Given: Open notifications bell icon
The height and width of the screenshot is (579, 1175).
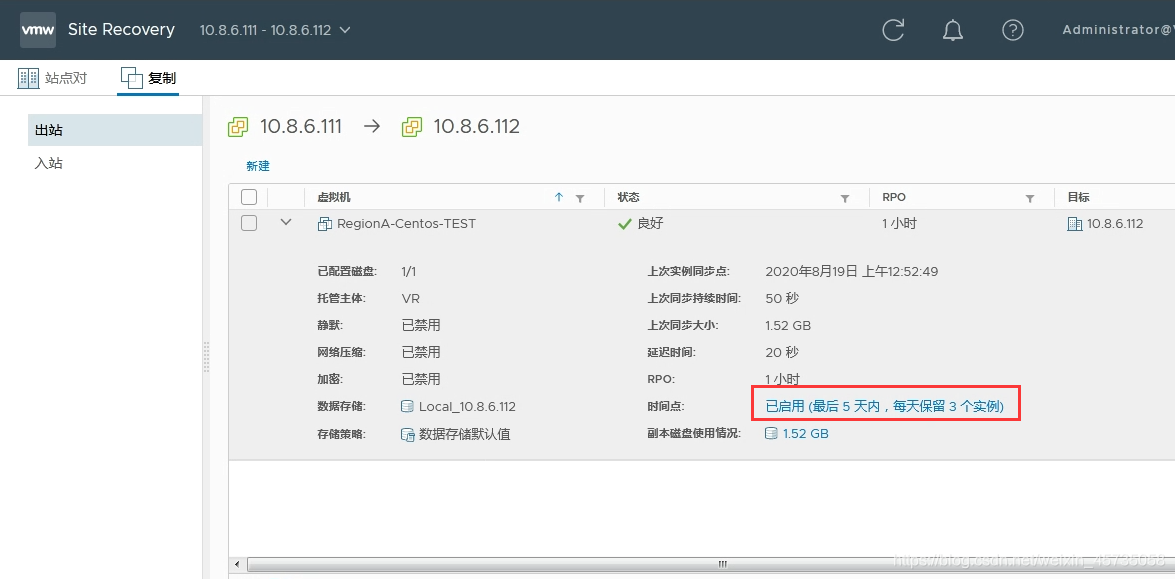Looking at the screenshot, I should point(952,30).
